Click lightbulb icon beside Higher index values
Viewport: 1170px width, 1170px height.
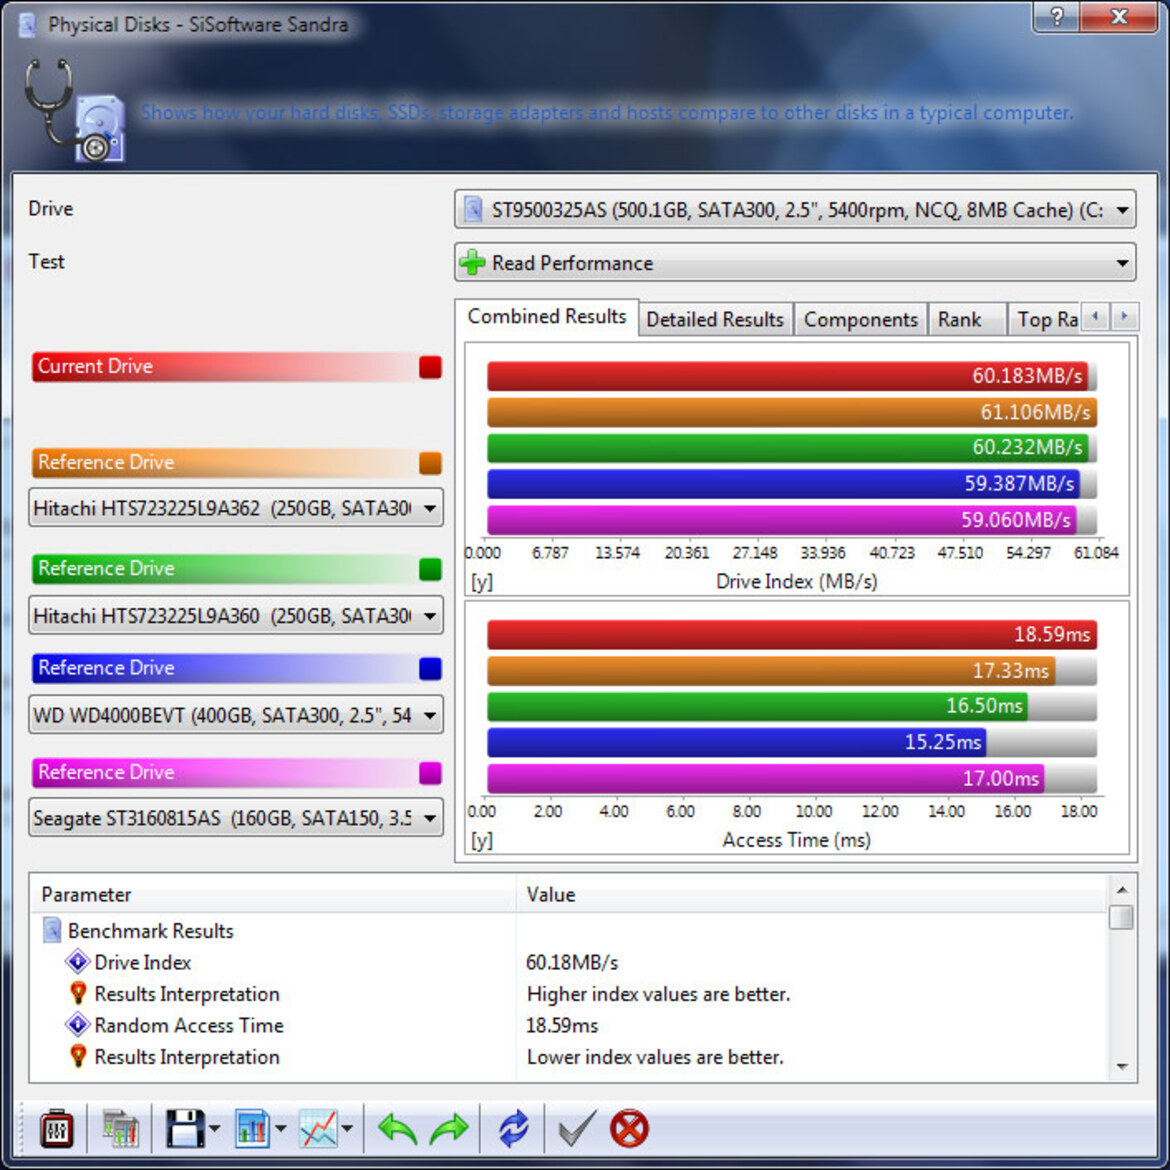click(x=78, y=993)
